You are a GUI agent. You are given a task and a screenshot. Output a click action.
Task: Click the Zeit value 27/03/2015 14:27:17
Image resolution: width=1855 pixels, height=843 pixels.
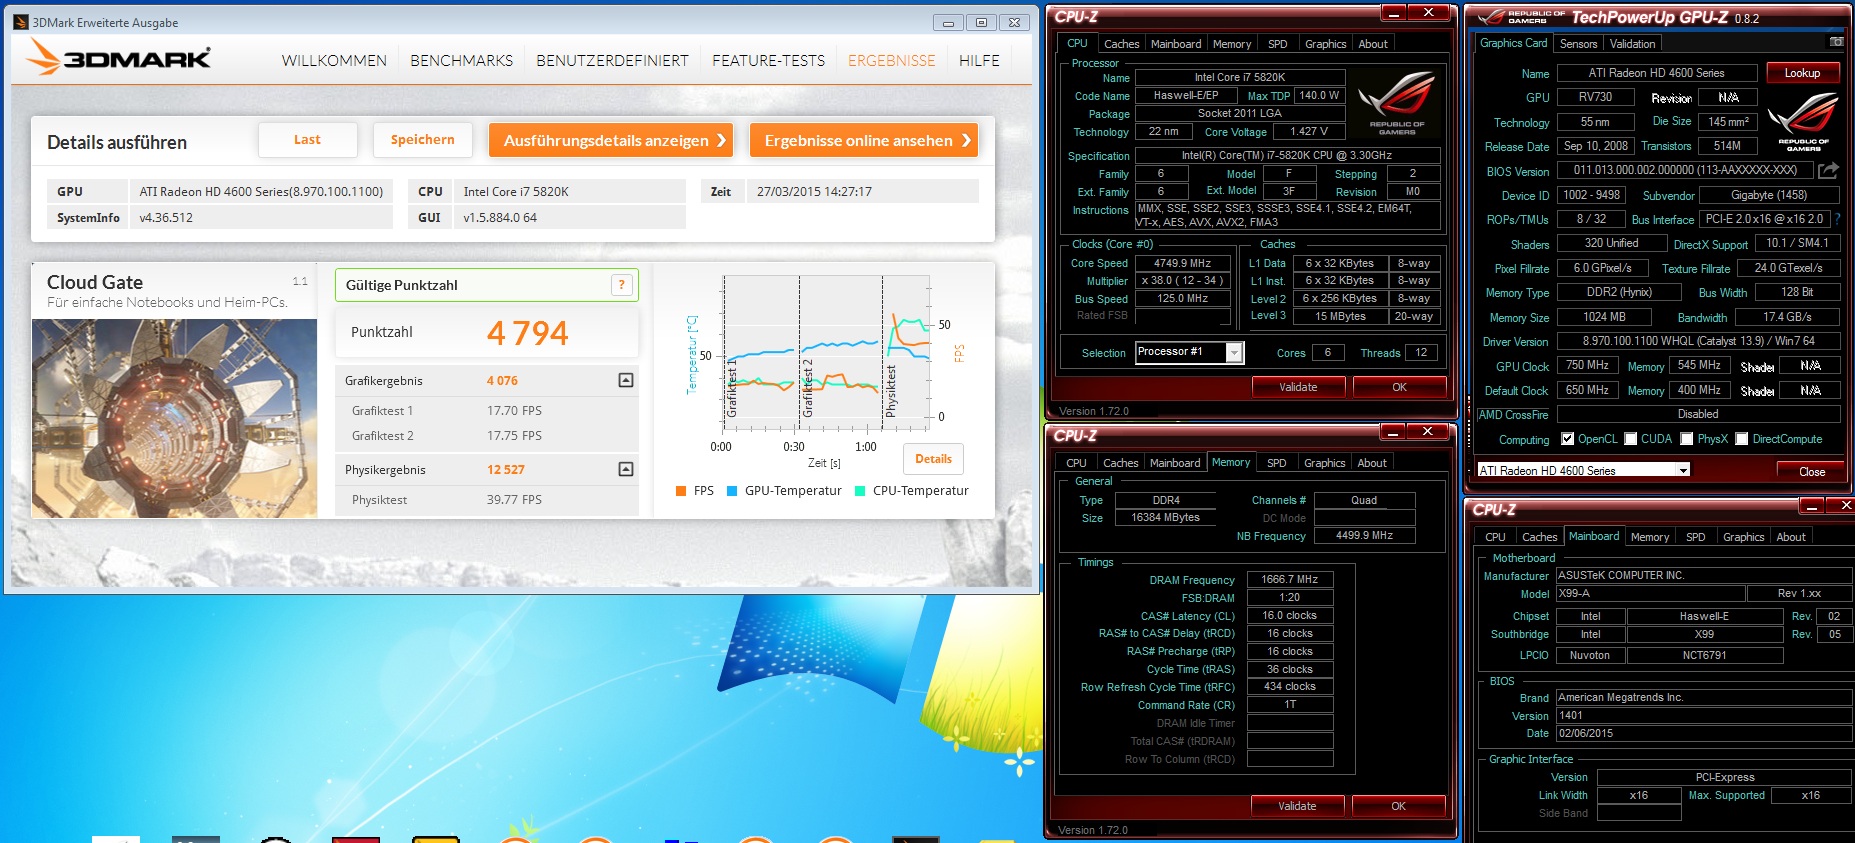coord(814,192)
